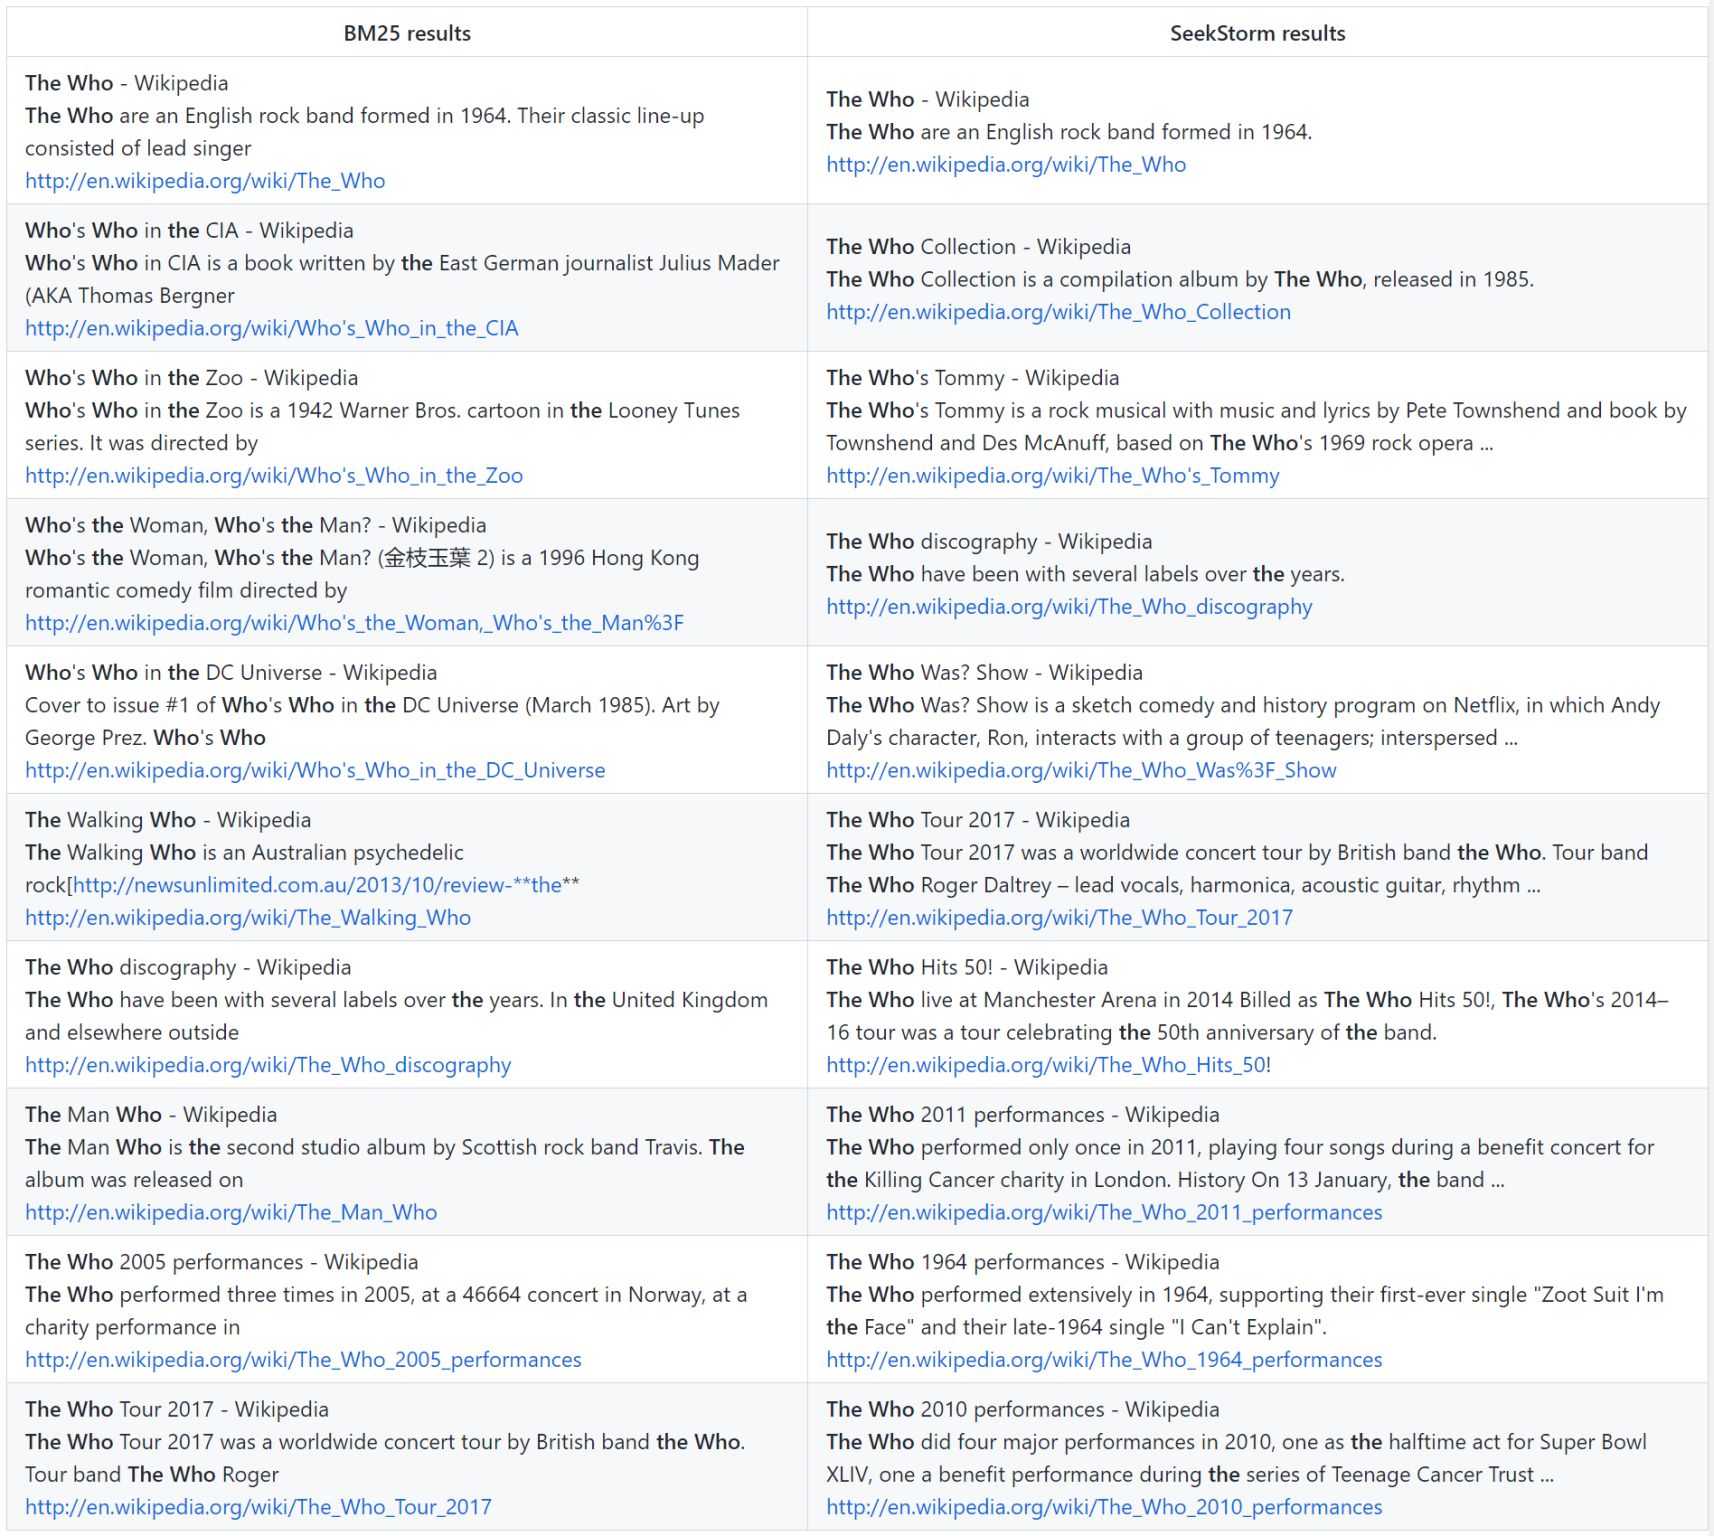
Task: Click the 'BM25 results' column header
Action: pyautogui.click(x=407, y=33)
